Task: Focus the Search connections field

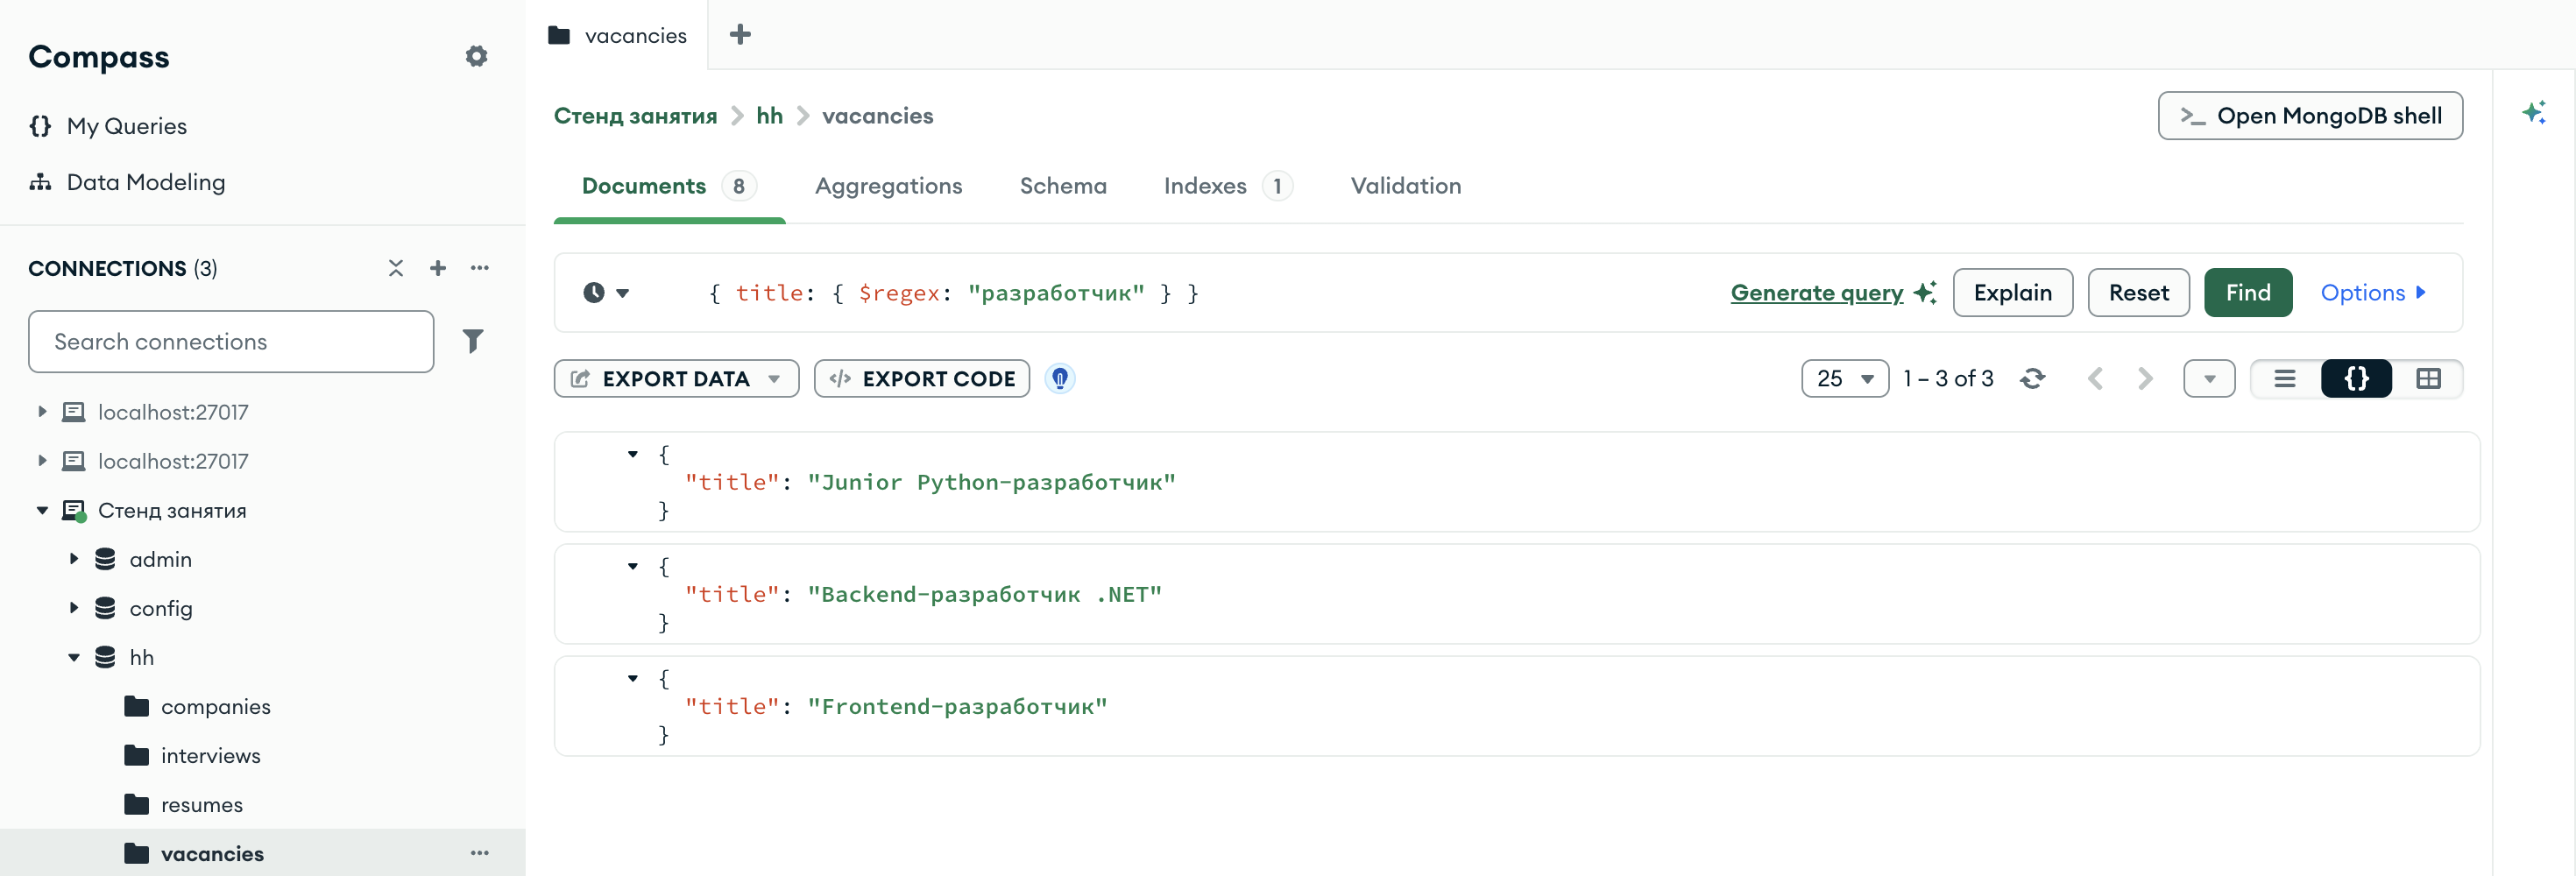Action: [231, 342]
